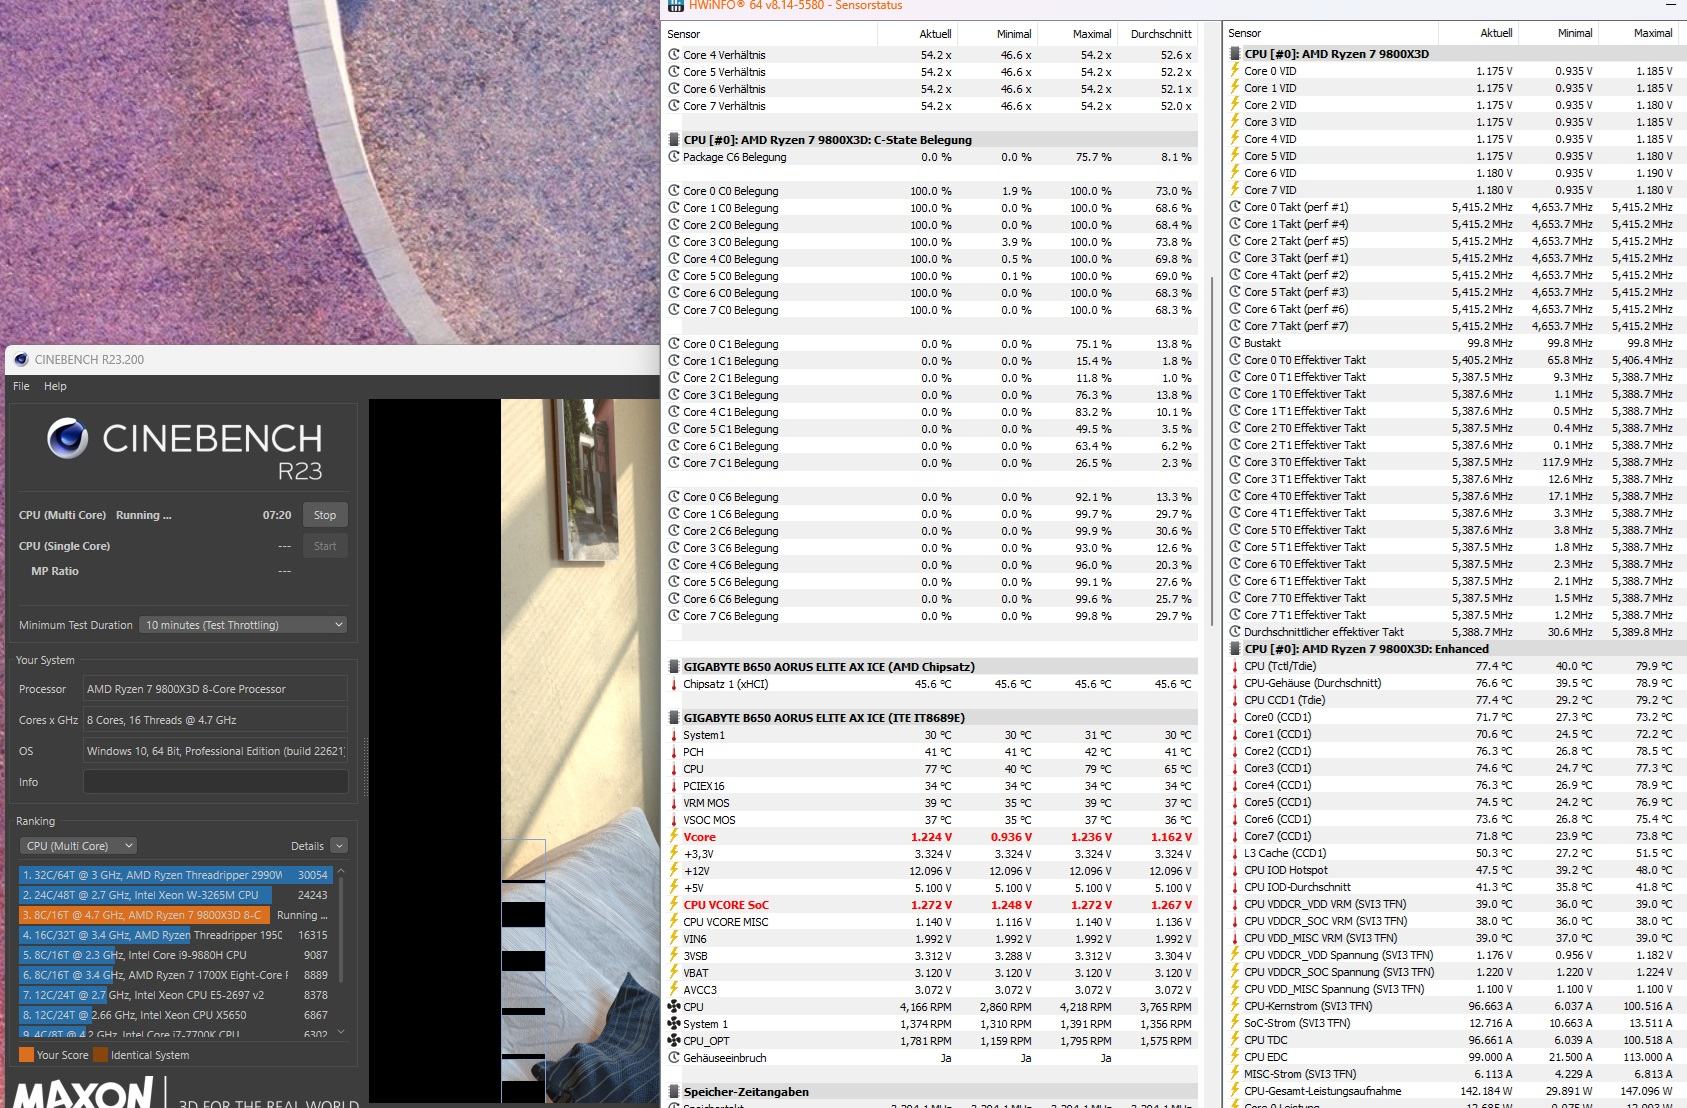
Task: Select the PCIEX16 temperature row
Action: (x=931, y=786)
